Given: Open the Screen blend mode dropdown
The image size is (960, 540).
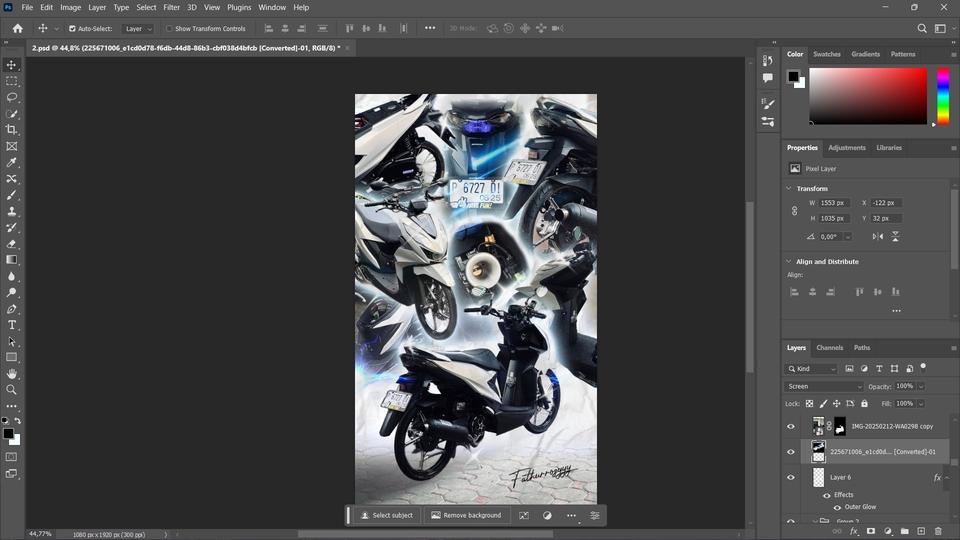Looking at the screenshot, I should coord(824,386).
